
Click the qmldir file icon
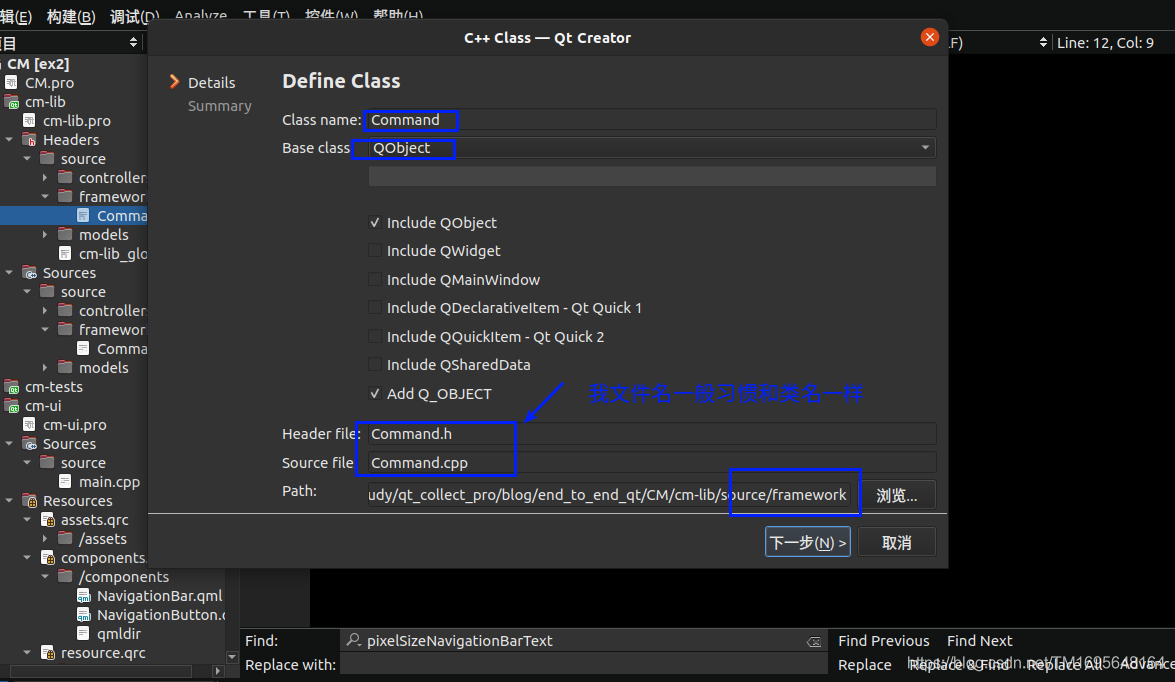tap(83, 634)
